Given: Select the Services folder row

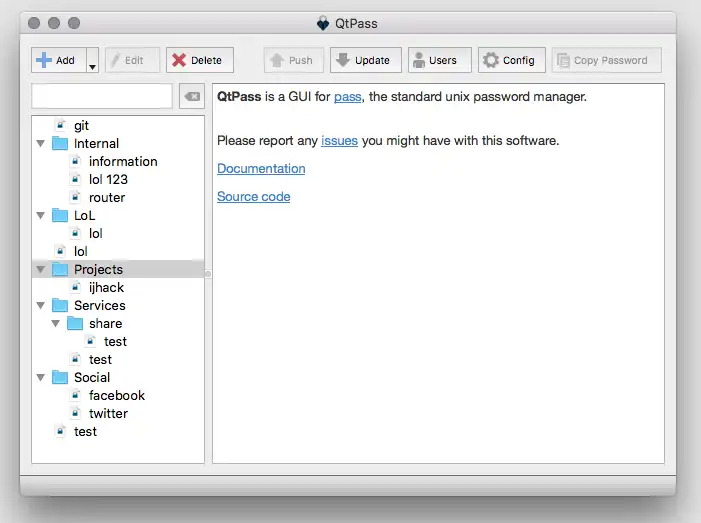Looking at the screenshot, I should click(118, 305).
